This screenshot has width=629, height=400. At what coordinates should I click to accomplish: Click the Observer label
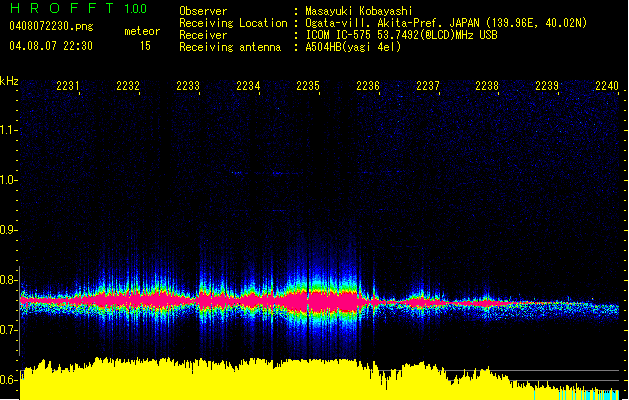(203, 11)
